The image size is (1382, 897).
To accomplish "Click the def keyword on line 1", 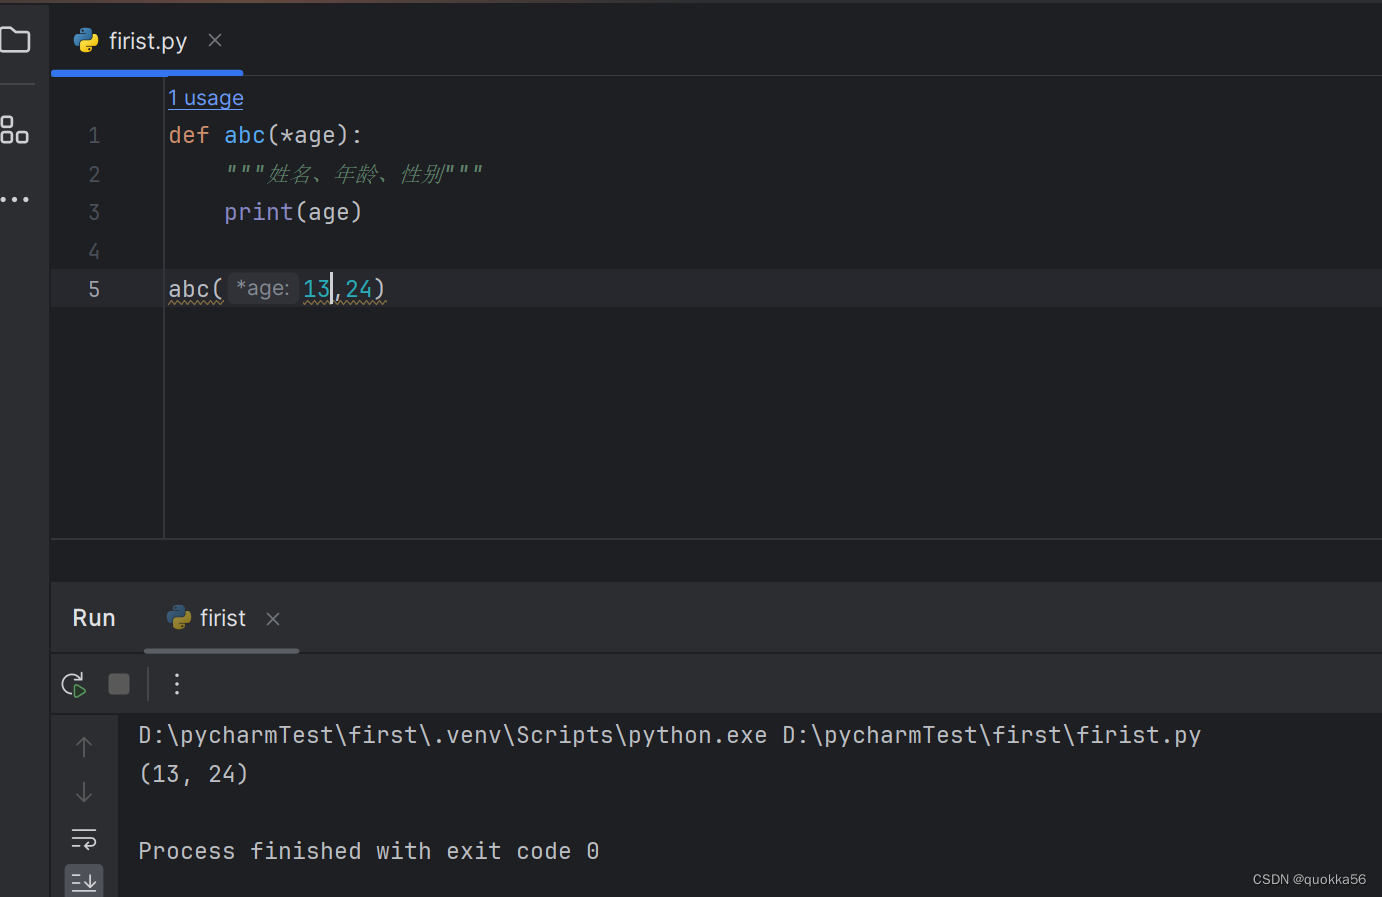I will (189, 135).
